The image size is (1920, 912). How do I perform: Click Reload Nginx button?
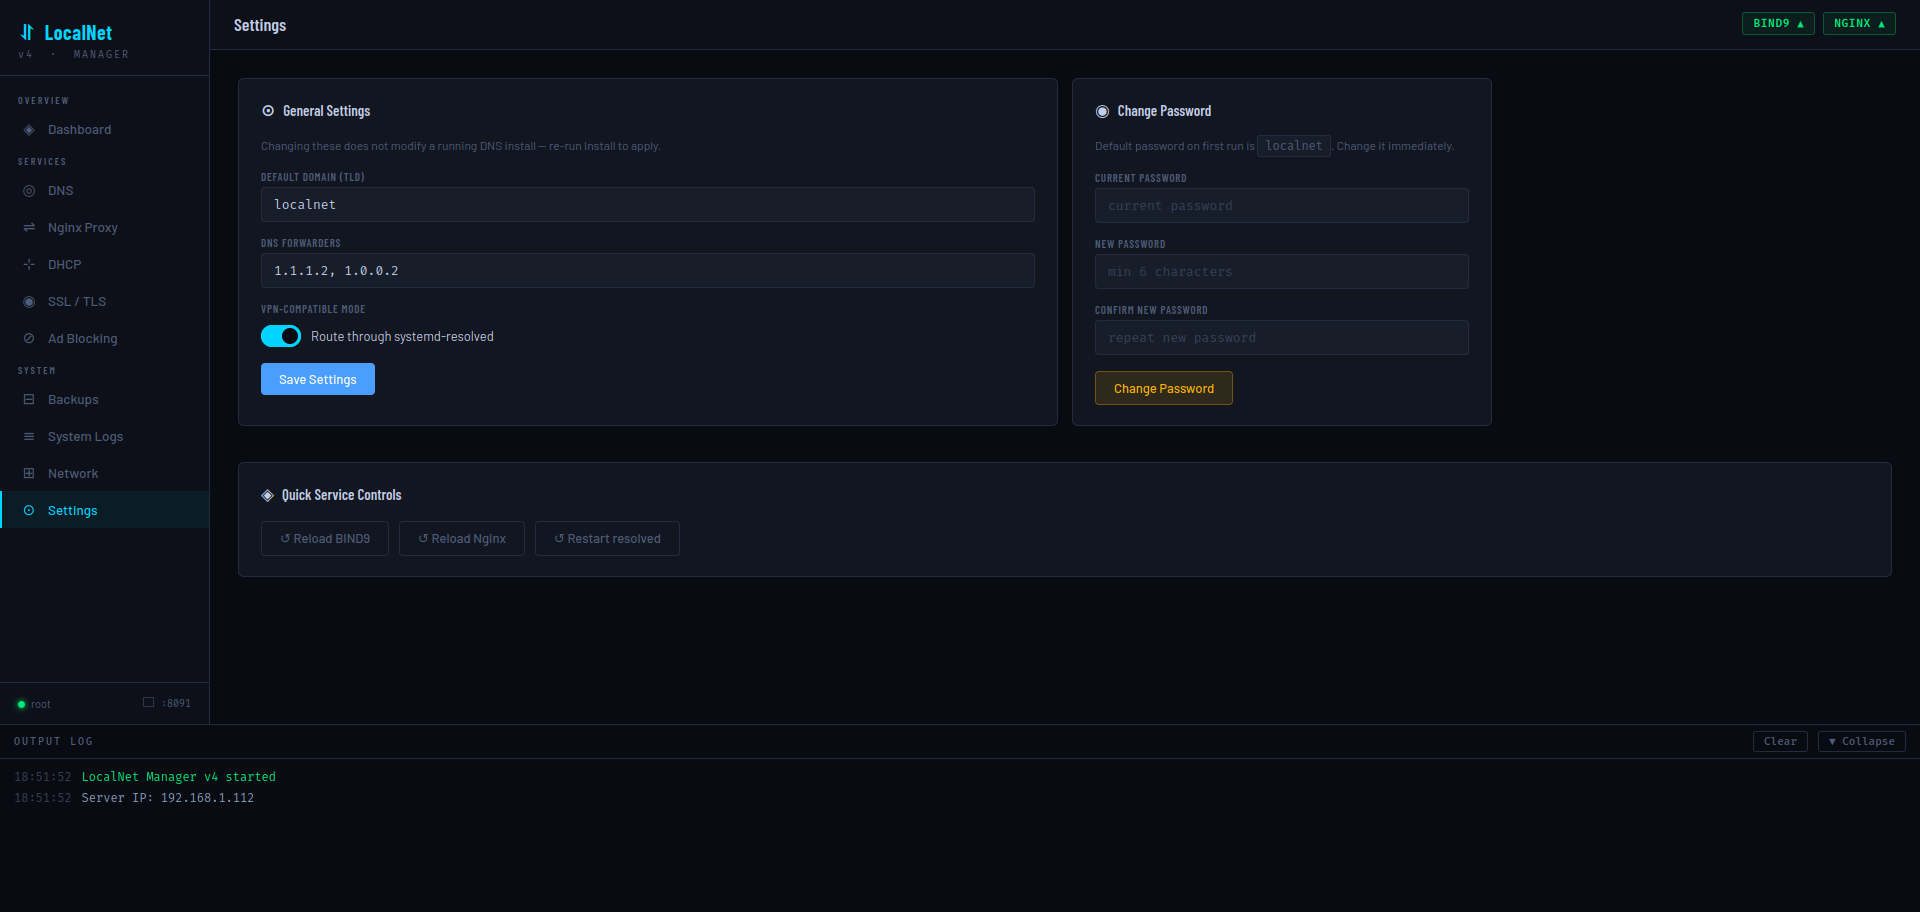462,538
